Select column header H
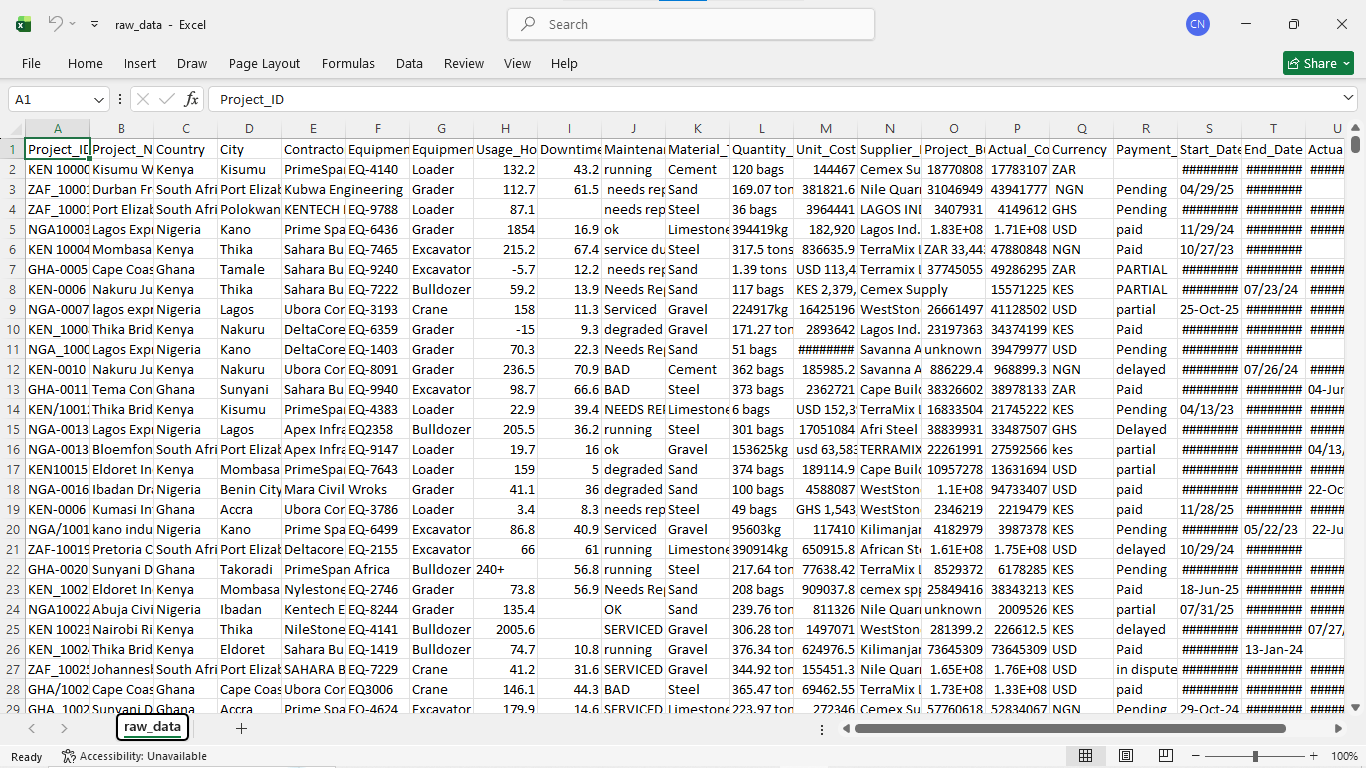This screenshot has height=768, width=1366. [x=505, y=128]
